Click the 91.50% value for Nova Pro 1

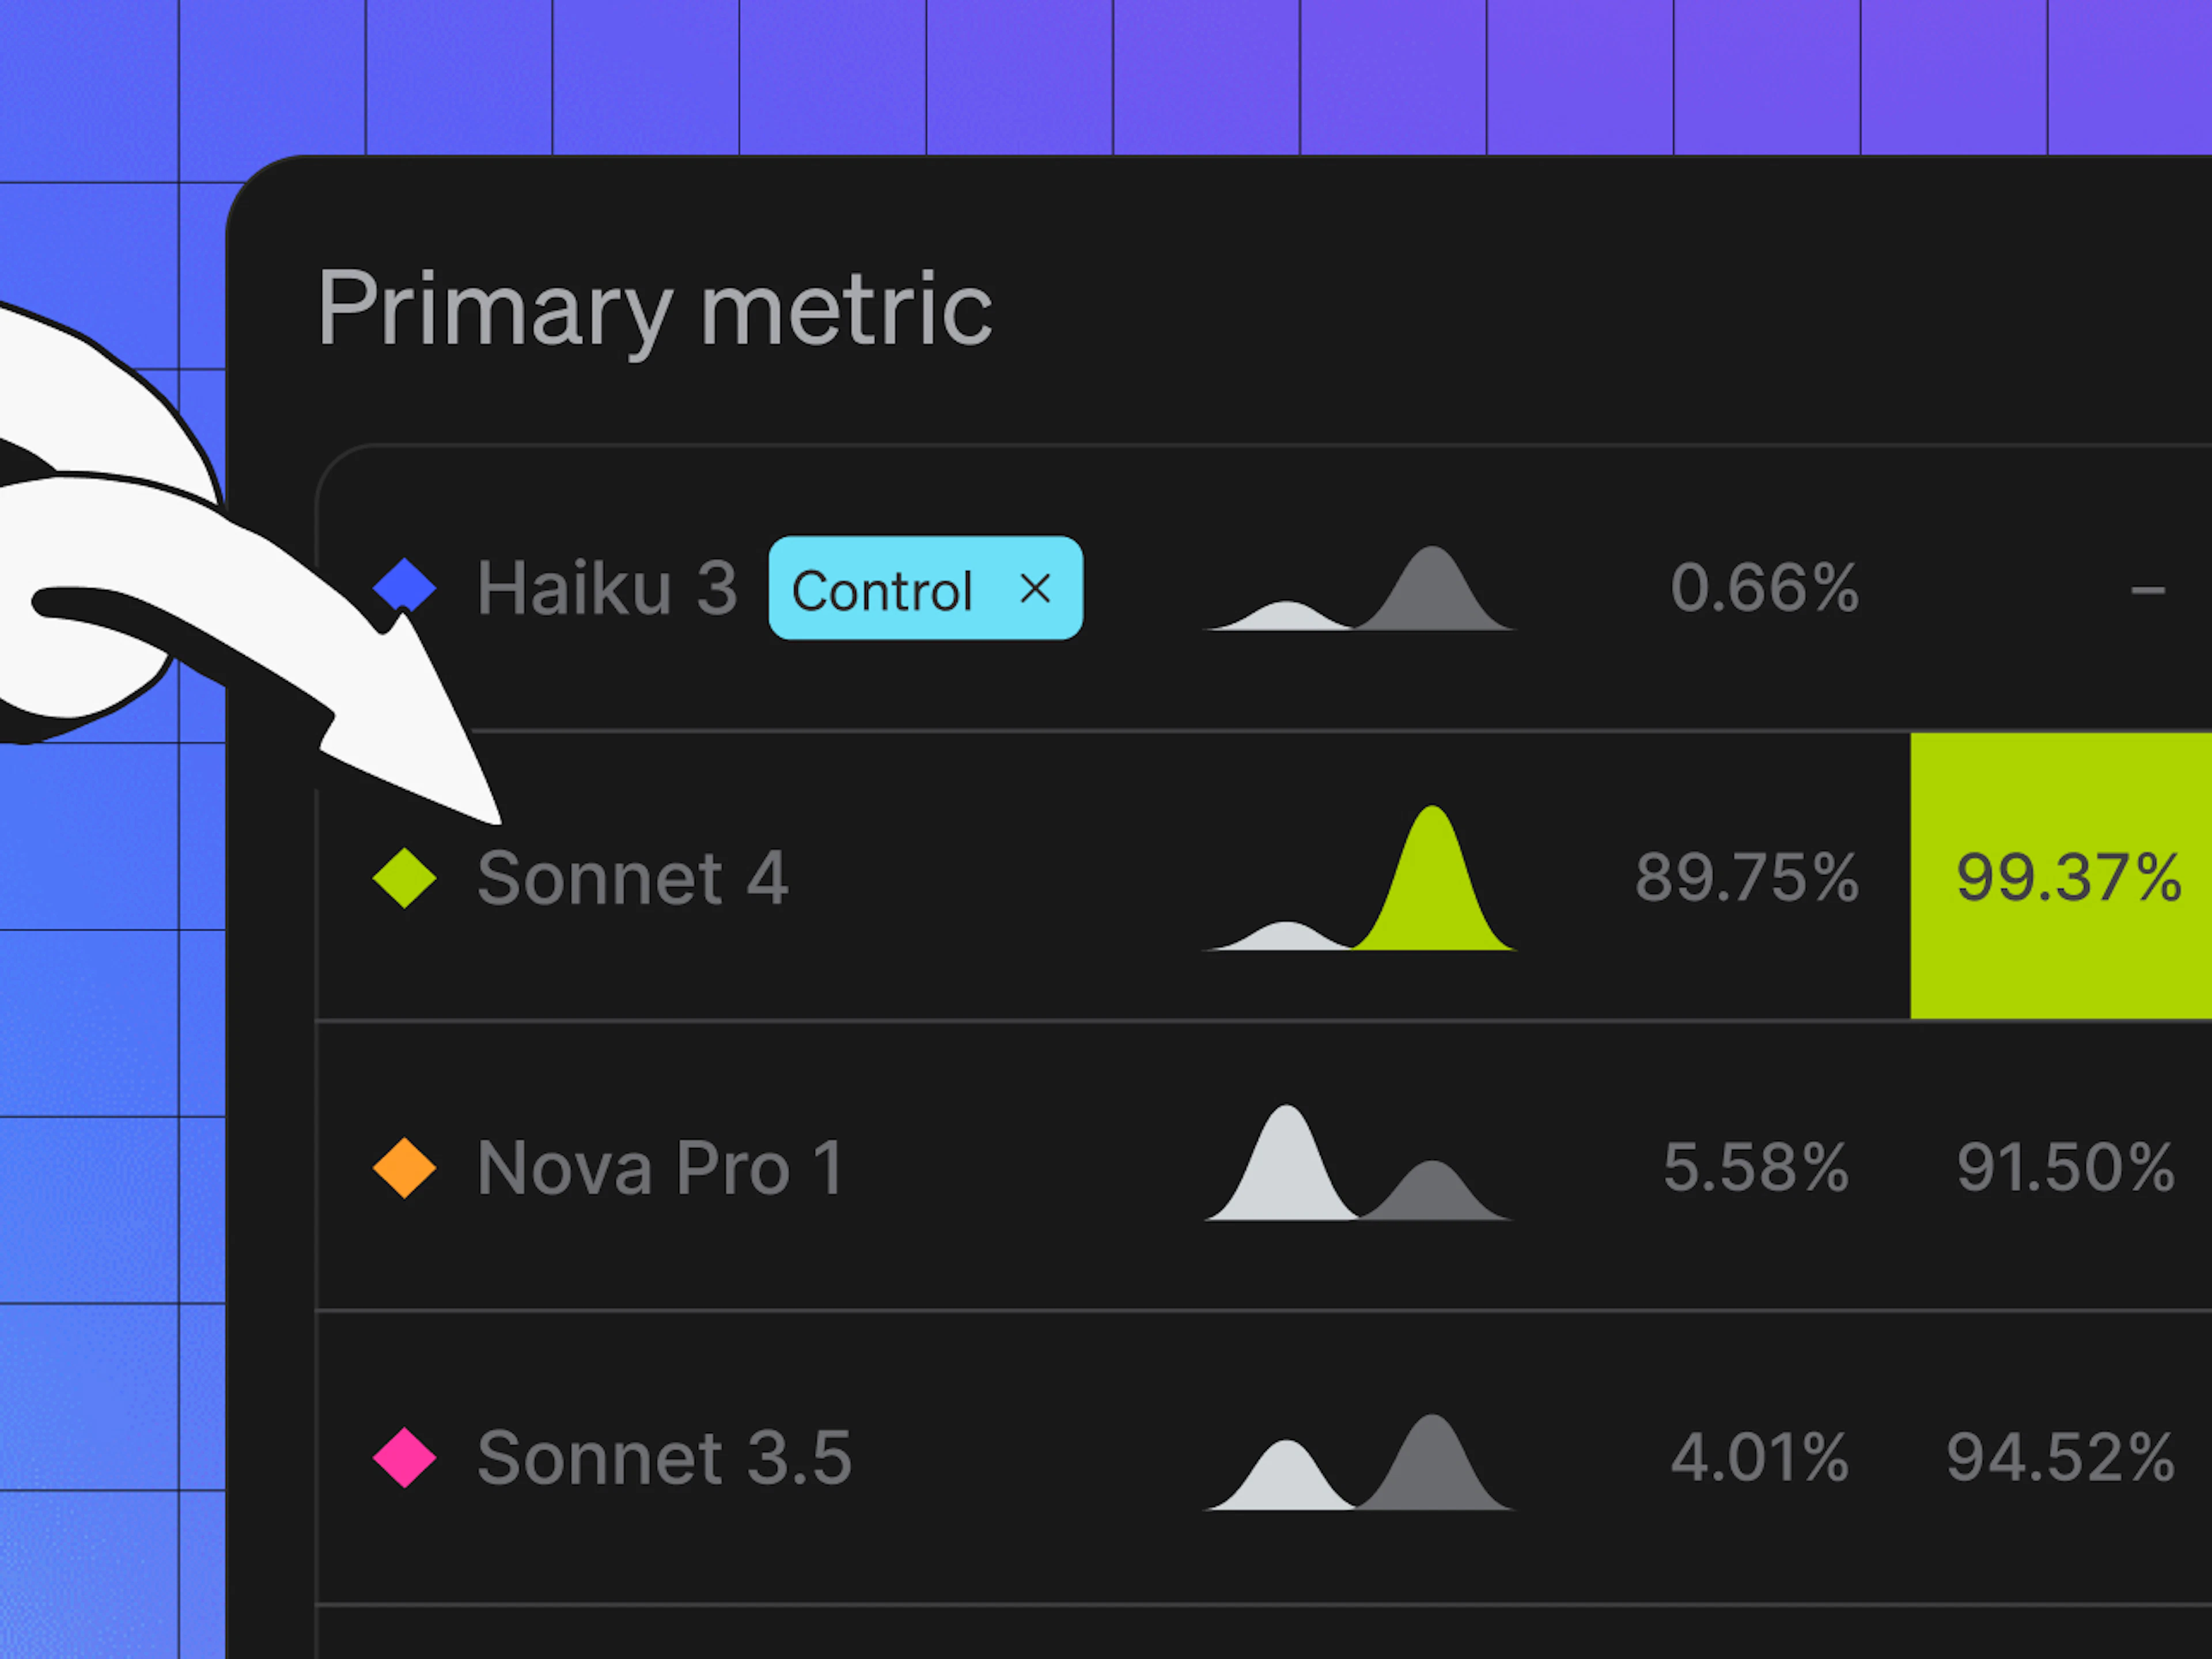(2066, 1167)
